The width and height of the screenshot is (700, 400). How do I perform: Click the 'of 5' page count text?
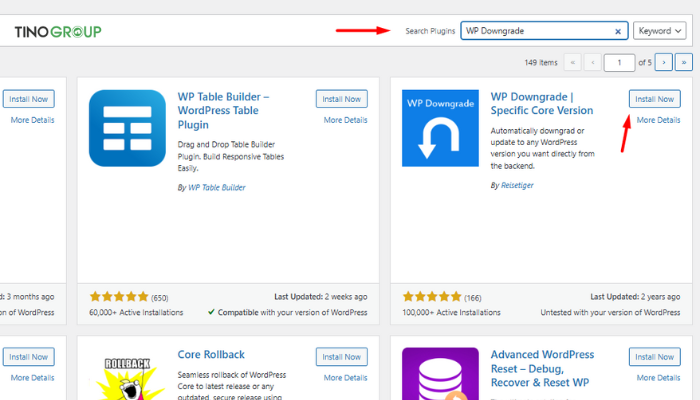[x=645, y=62]
